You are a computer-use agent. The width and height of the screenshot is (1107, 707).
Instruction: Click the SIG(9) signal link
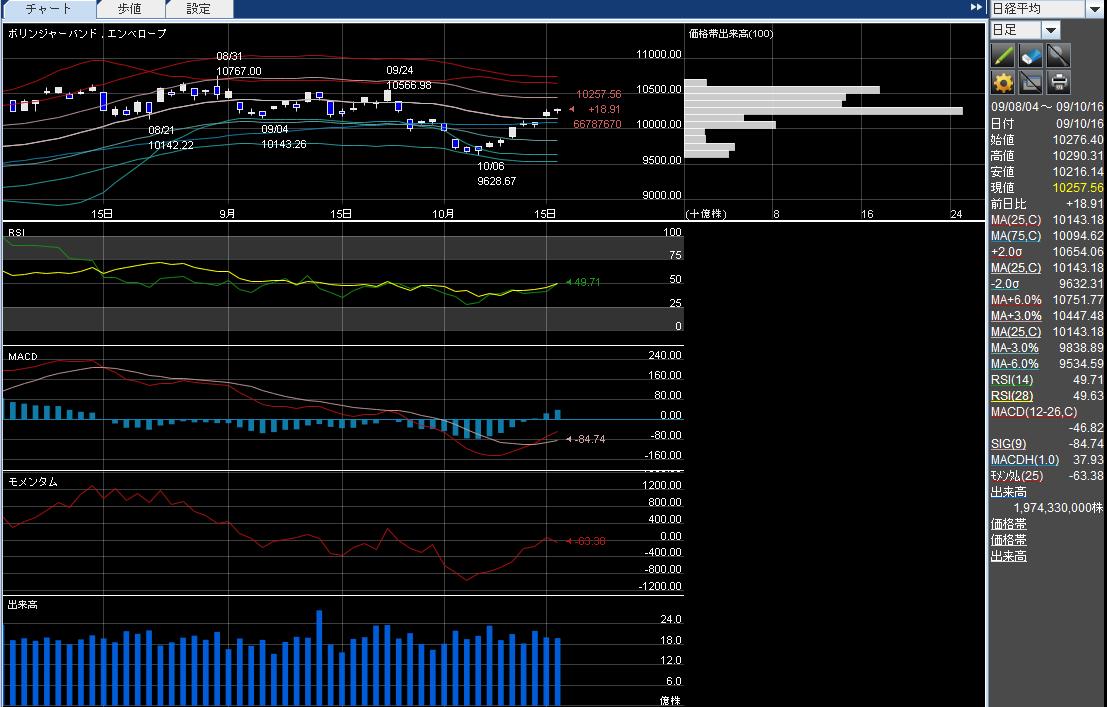[1006, 444]
